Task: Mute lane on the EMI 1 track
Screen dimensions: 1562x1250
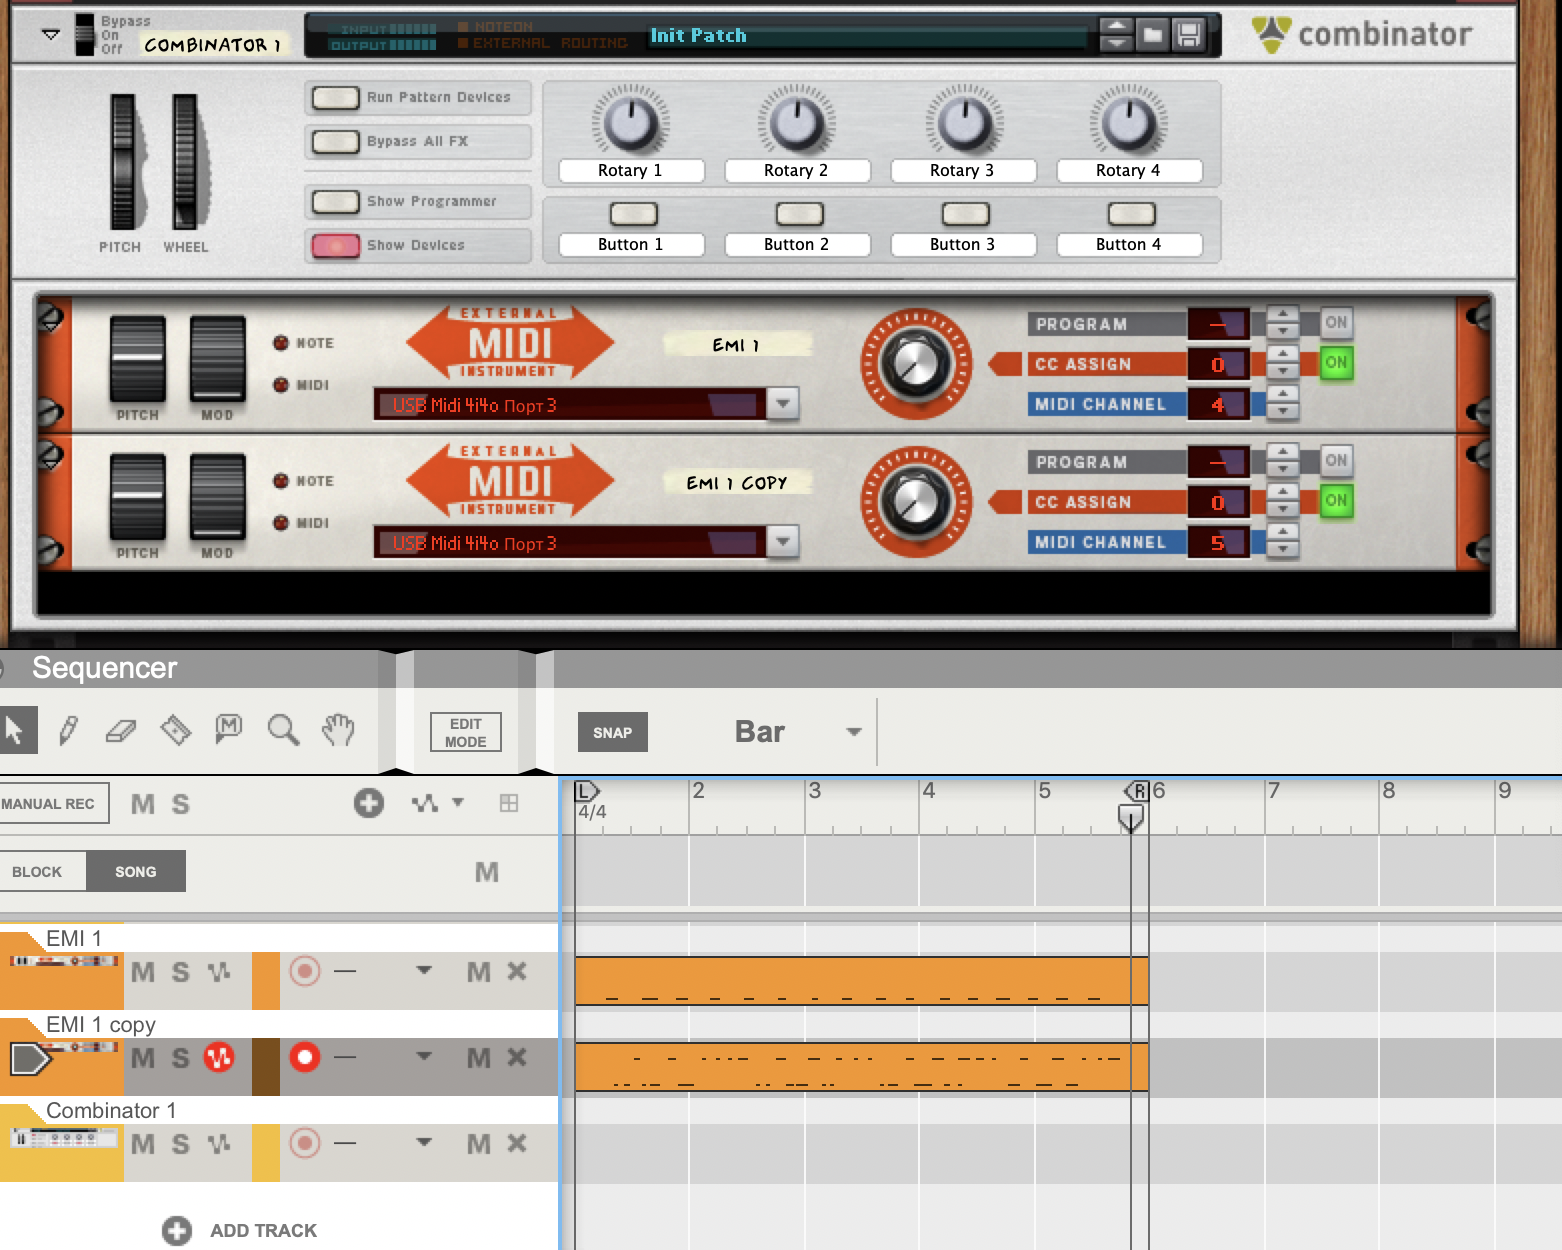Action: coord(479,971)
